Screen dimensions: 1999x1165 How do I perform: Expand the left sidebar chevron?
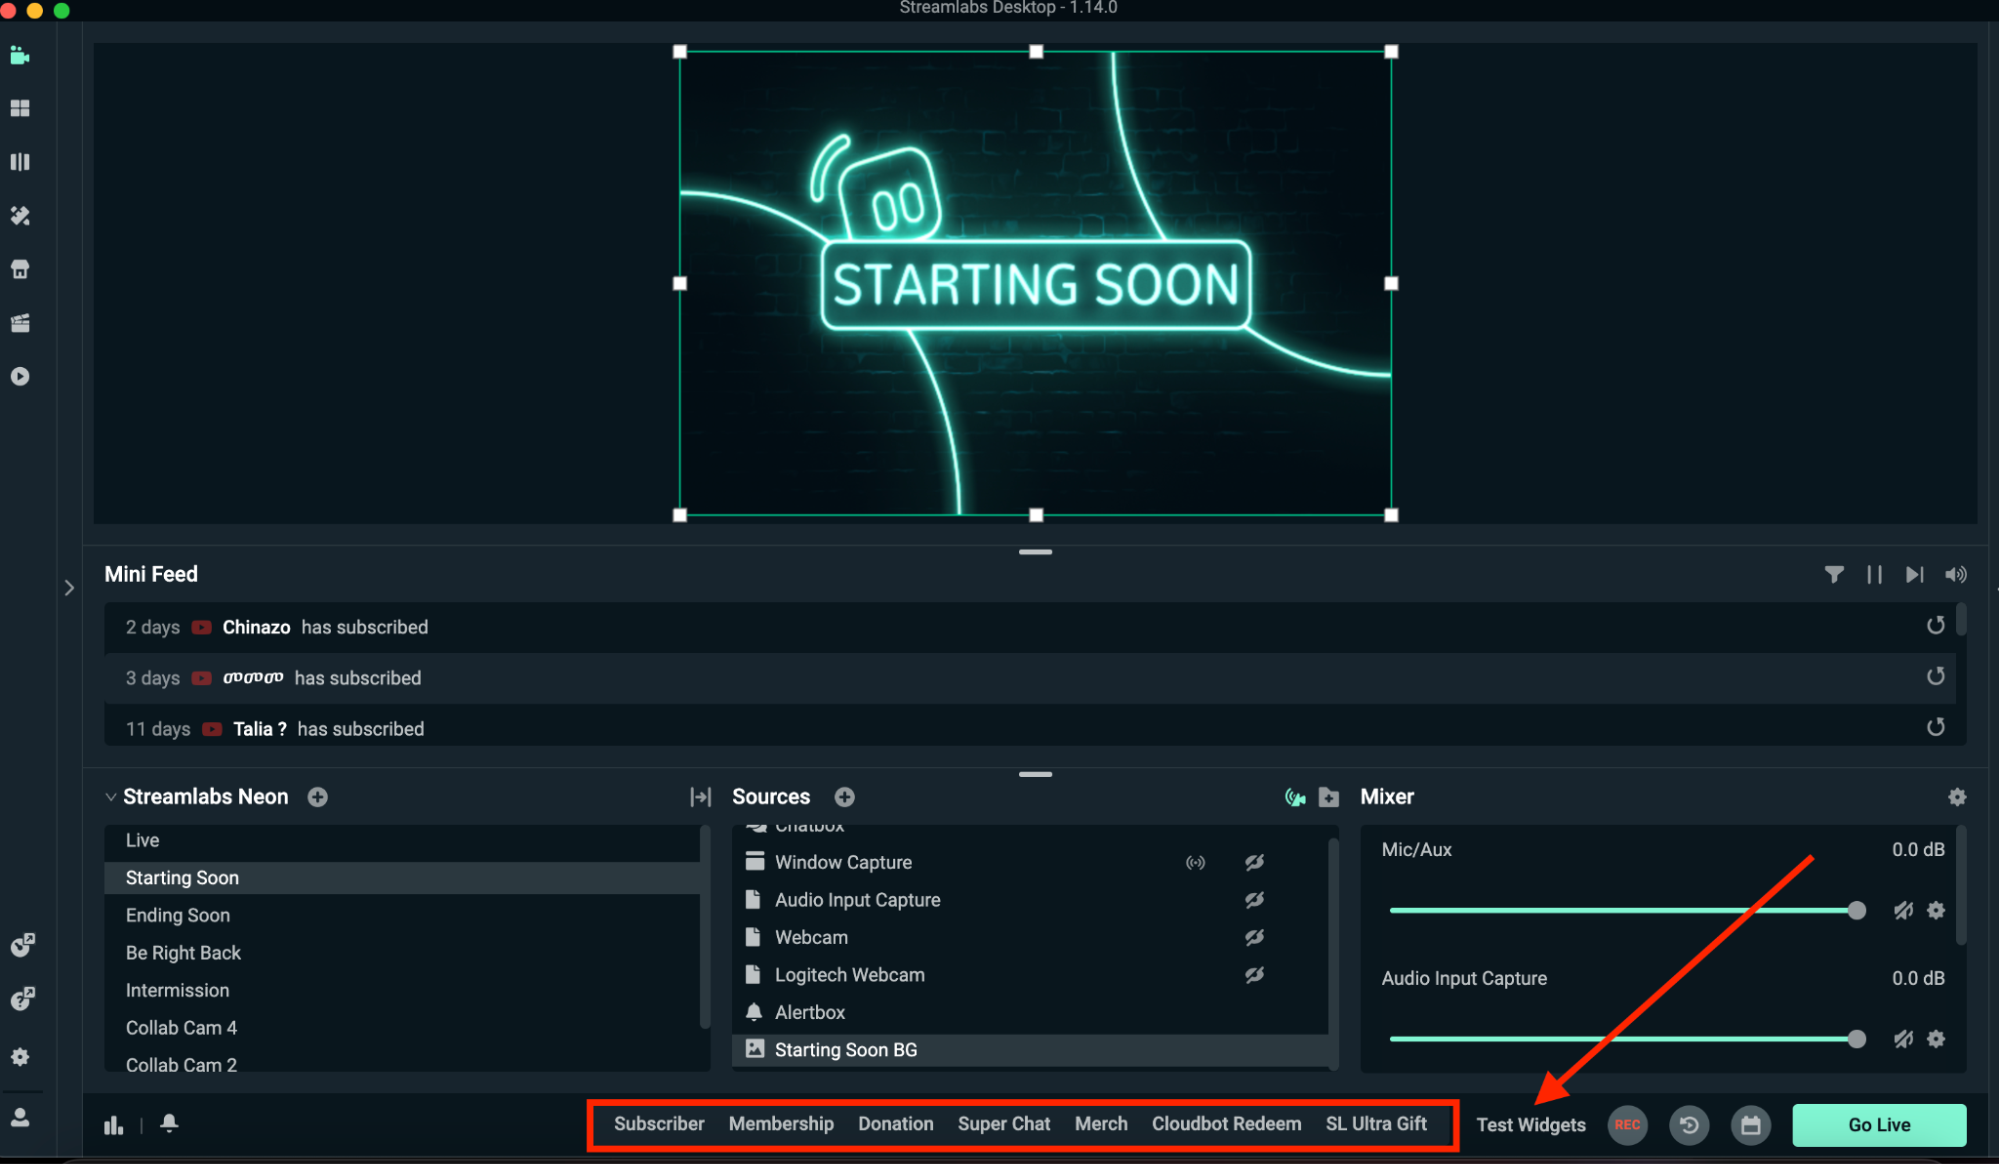coord(69,588)
